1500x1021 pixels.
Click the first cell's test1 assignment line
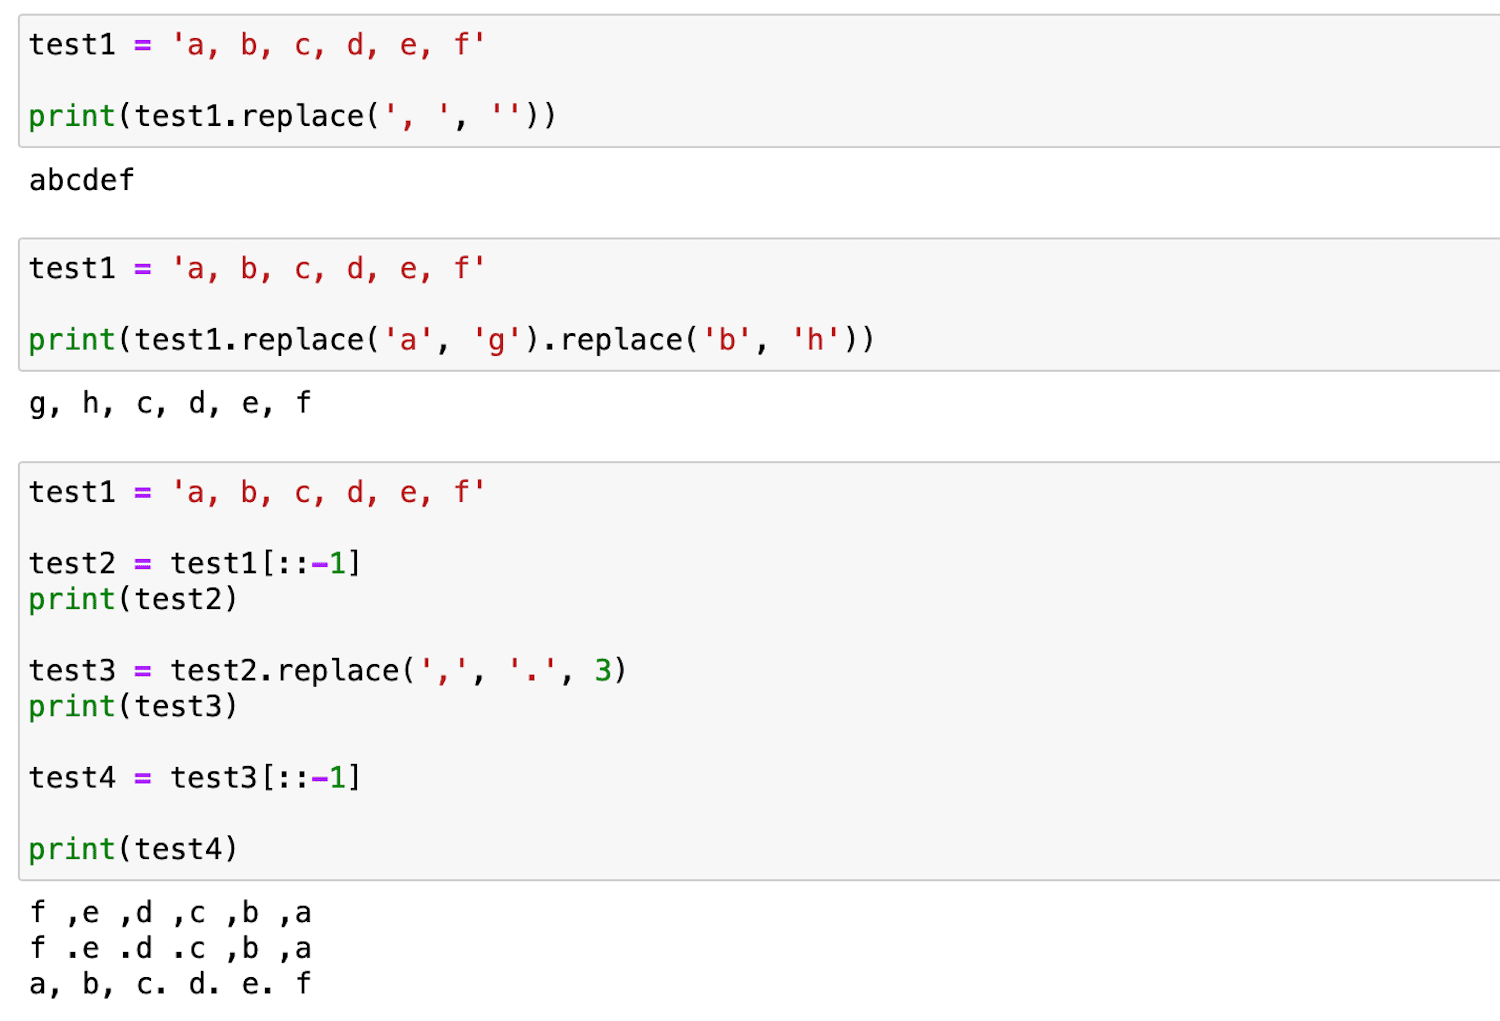pyautogui.click(x=257, y=45)
